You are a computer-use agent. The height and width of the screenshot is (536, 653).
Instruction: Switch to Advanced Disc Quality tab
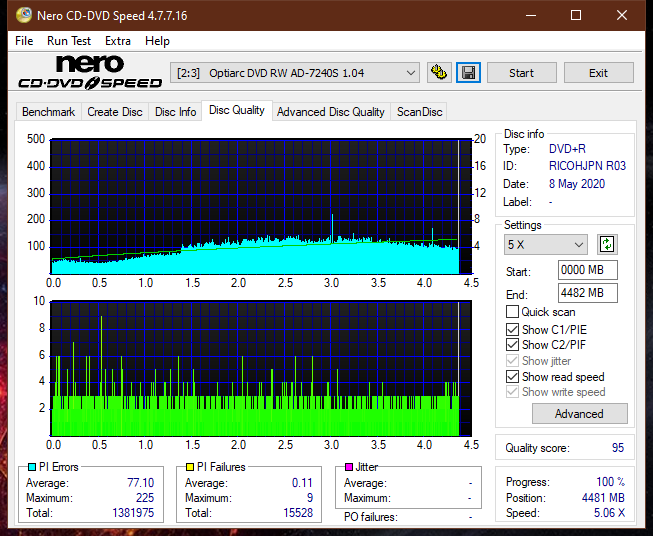pyautogui.click(x=331, y=112)
